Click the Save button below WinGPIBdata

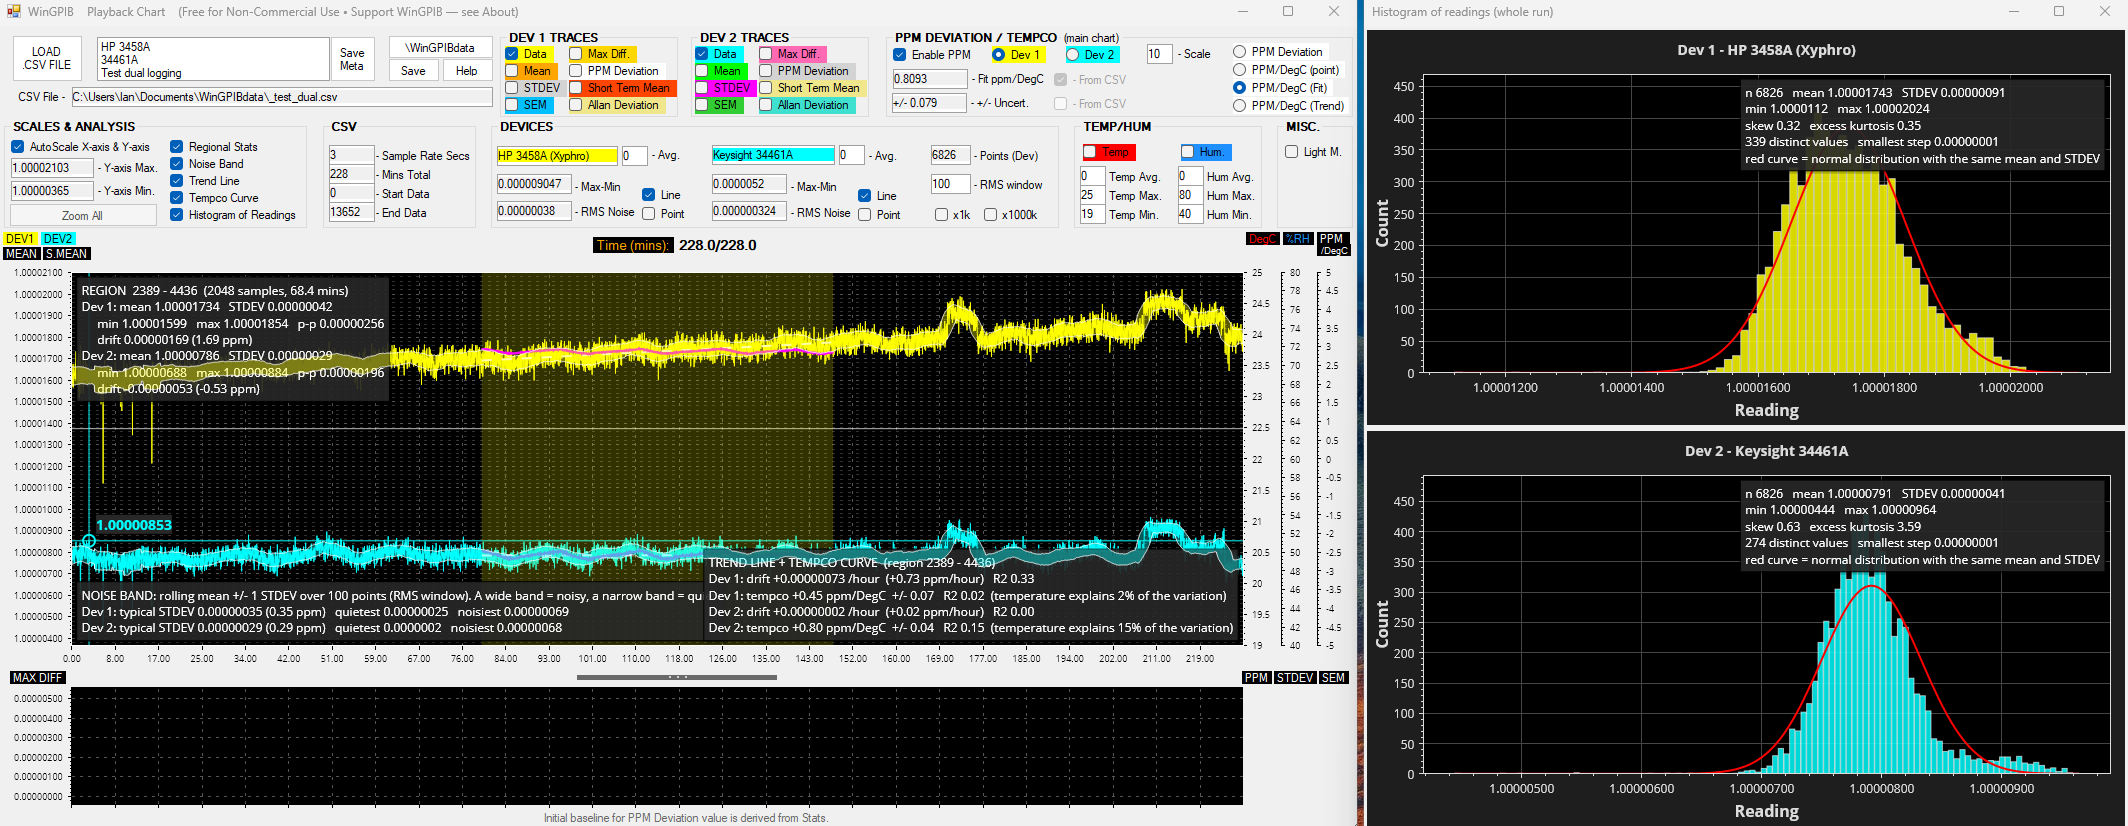(413, 71)
